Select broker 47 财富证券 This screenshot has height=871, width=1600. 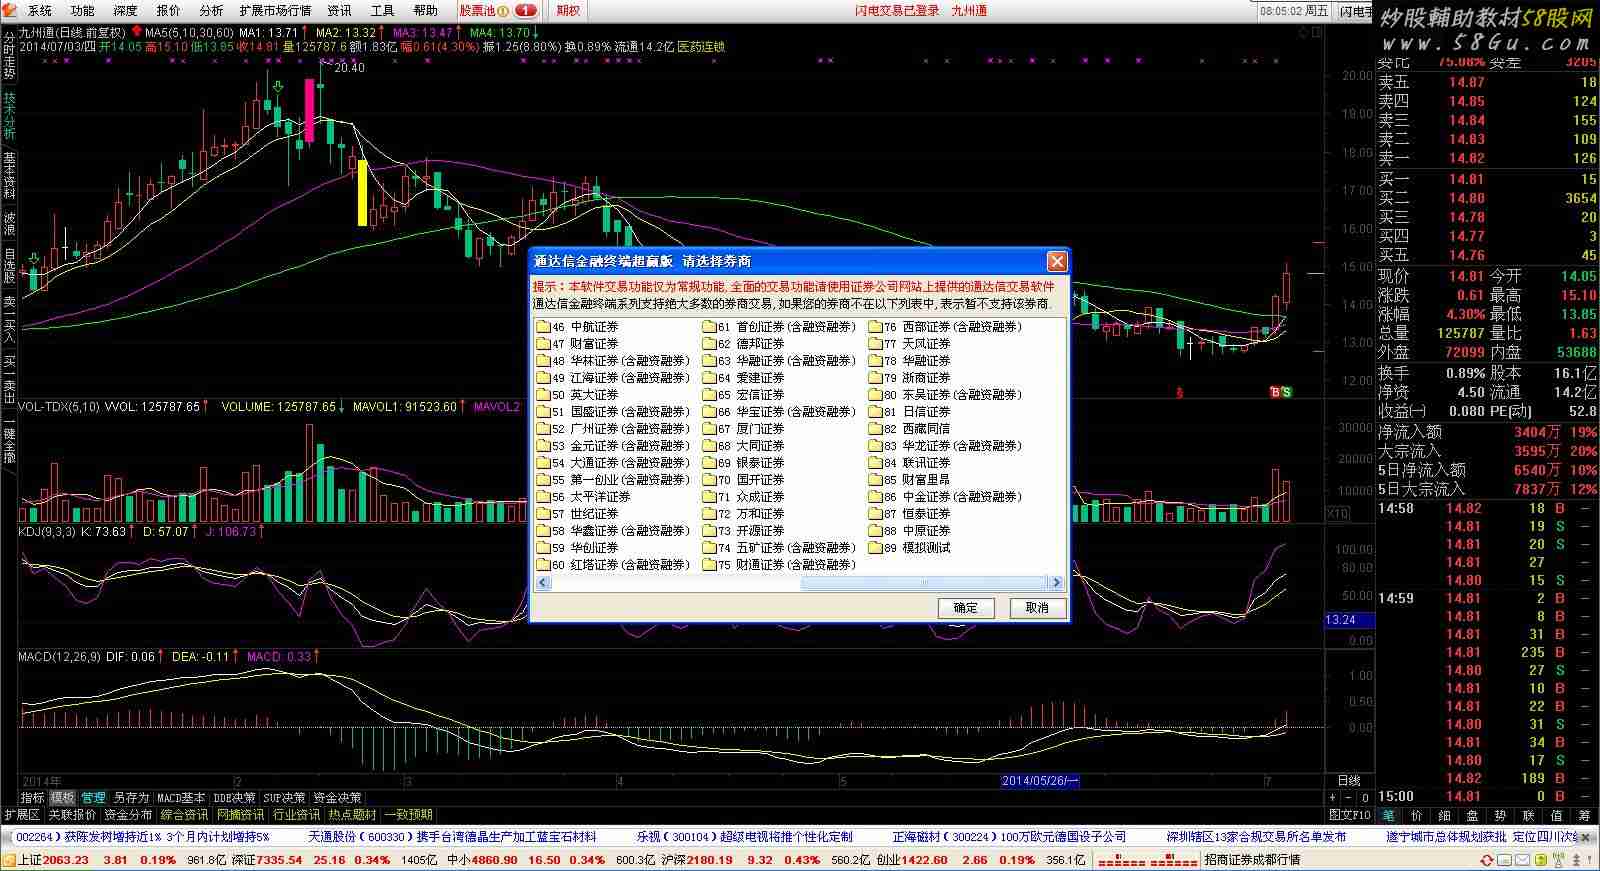point(585,344)
